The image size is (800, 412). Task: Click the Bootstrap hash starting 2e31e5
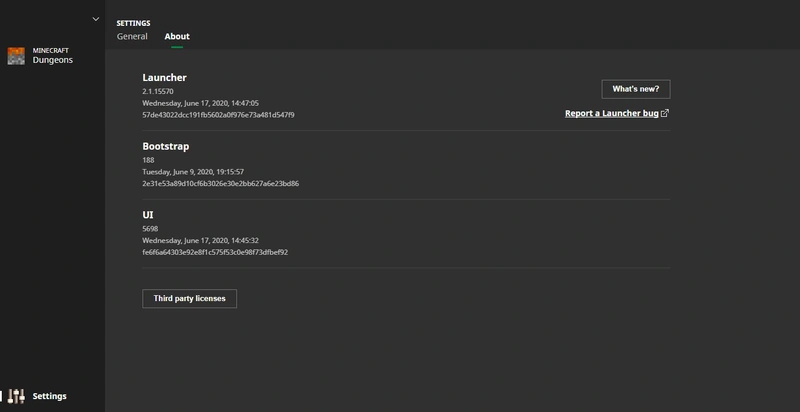[220, 184]
